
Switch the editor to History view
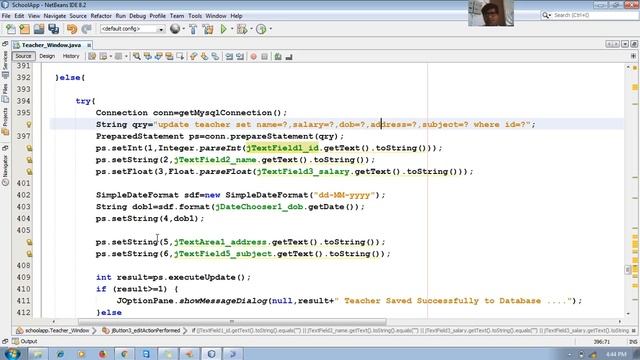(x=71, y=56)
